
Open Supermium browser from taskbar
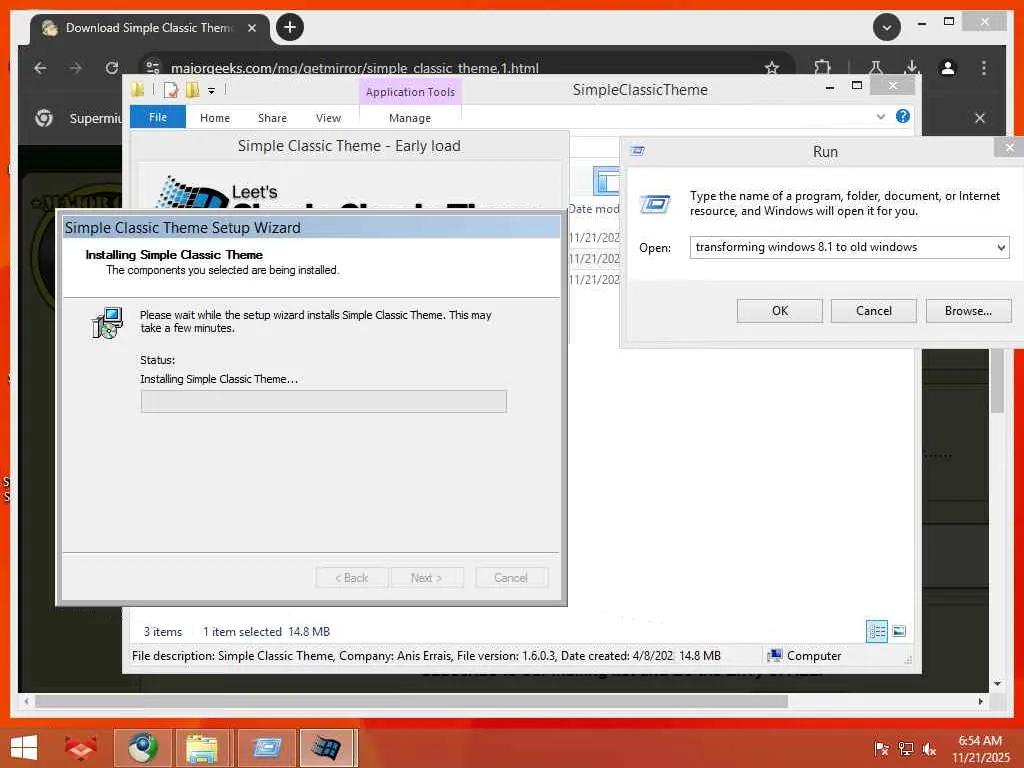click(x=143, y=748)
